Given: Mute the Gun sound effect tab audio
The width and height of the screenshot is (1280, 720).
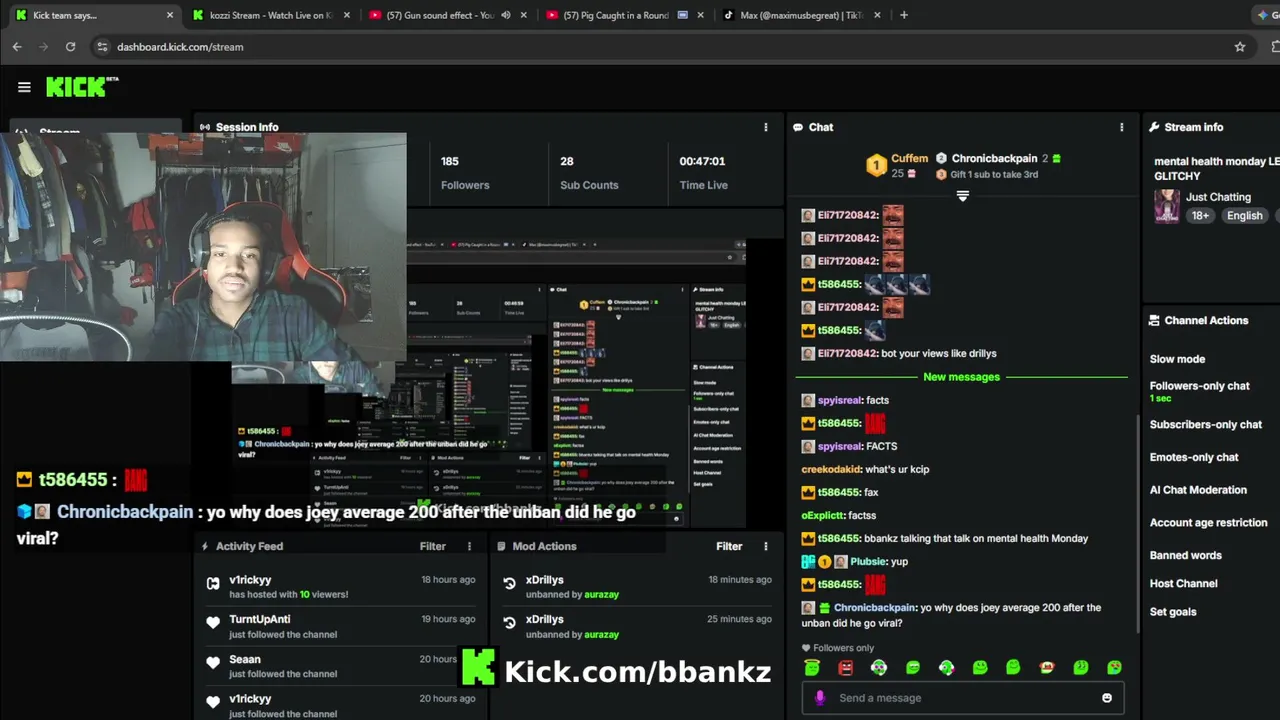Looking at the screenshot, I should 505,15.
